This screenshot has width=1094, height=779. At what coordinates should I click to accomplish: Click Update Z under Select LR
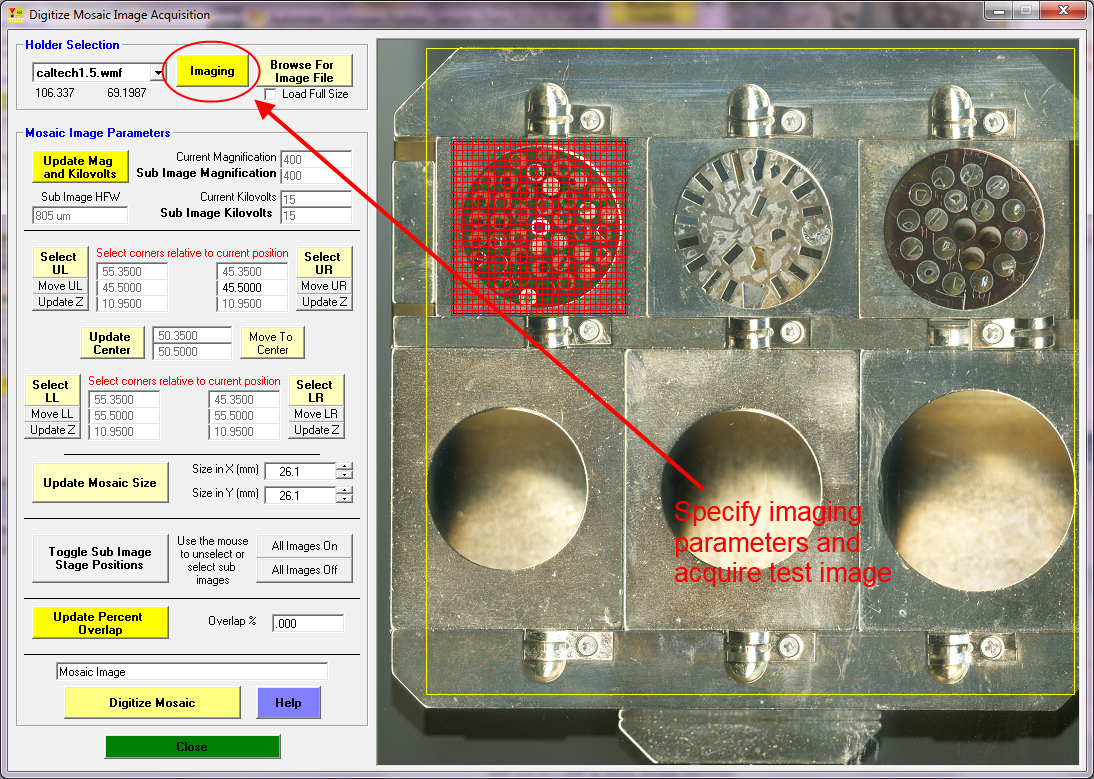click(316, 430)
